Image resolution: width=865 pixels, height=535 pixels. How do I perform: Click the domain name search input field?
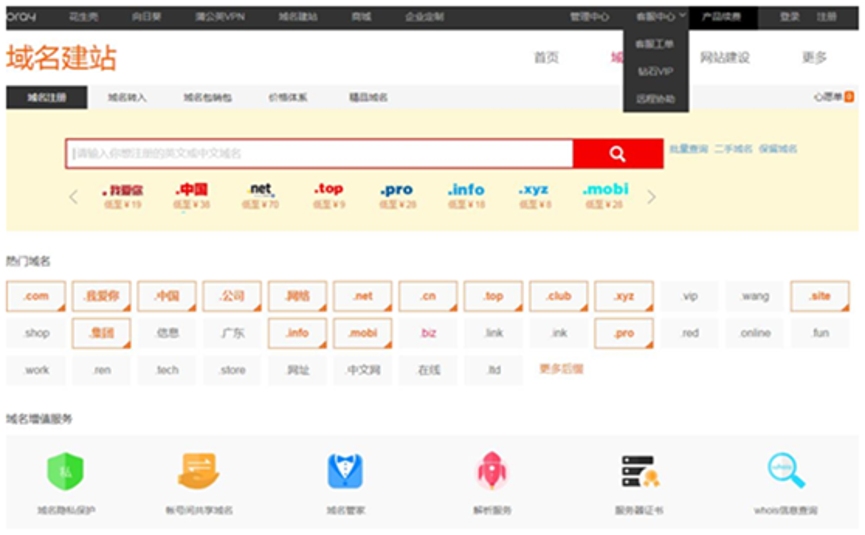point(320,153)
